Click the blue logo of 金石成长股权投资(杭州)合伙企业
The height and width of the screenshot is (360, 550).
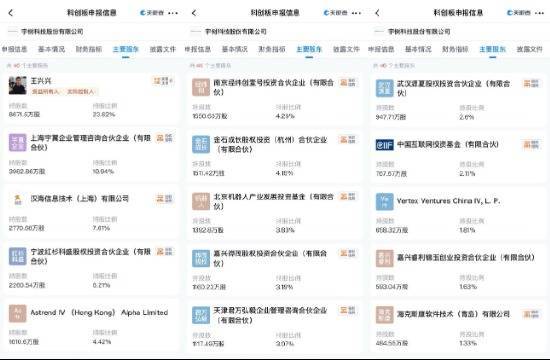click(201, 144)
